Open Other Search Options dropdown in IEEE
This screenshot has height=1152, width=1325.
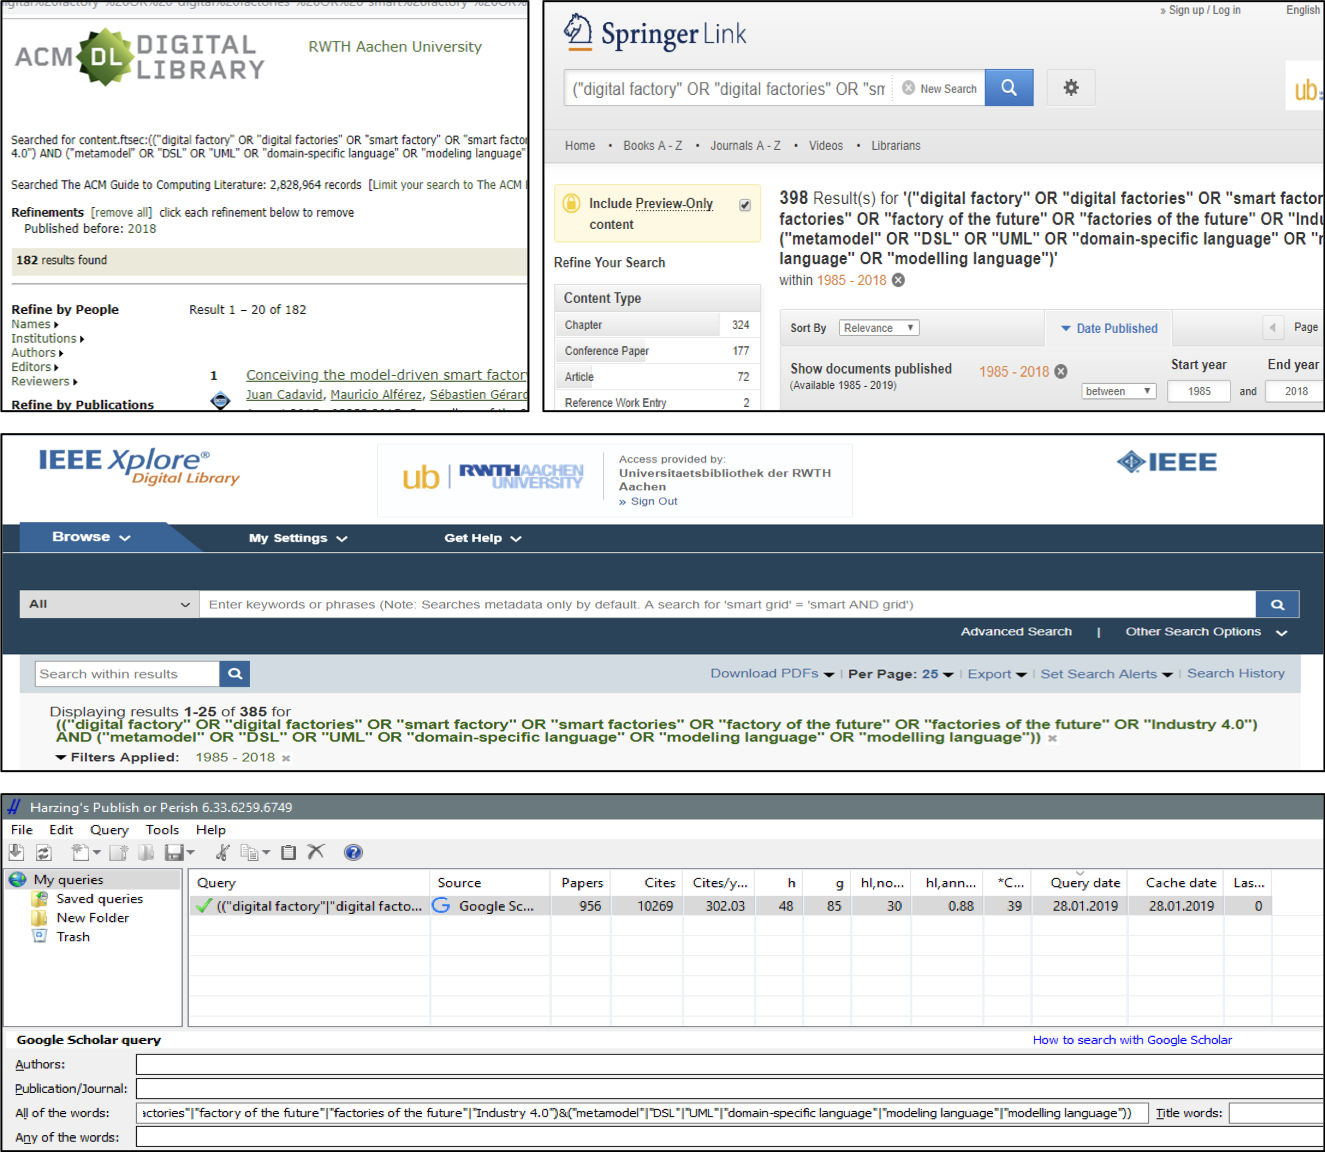pyautogui.click(x=1206, y=632)
